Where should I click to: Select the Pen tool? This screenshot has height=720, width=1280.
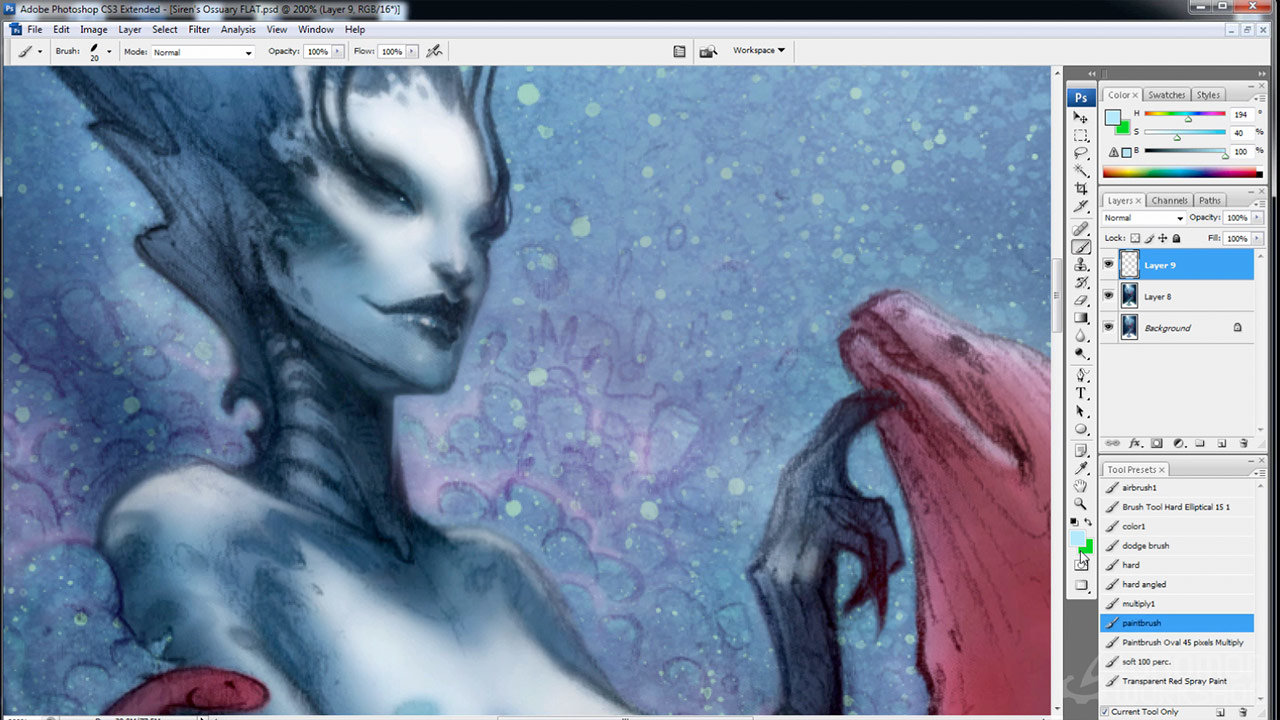coord(1081,376)
